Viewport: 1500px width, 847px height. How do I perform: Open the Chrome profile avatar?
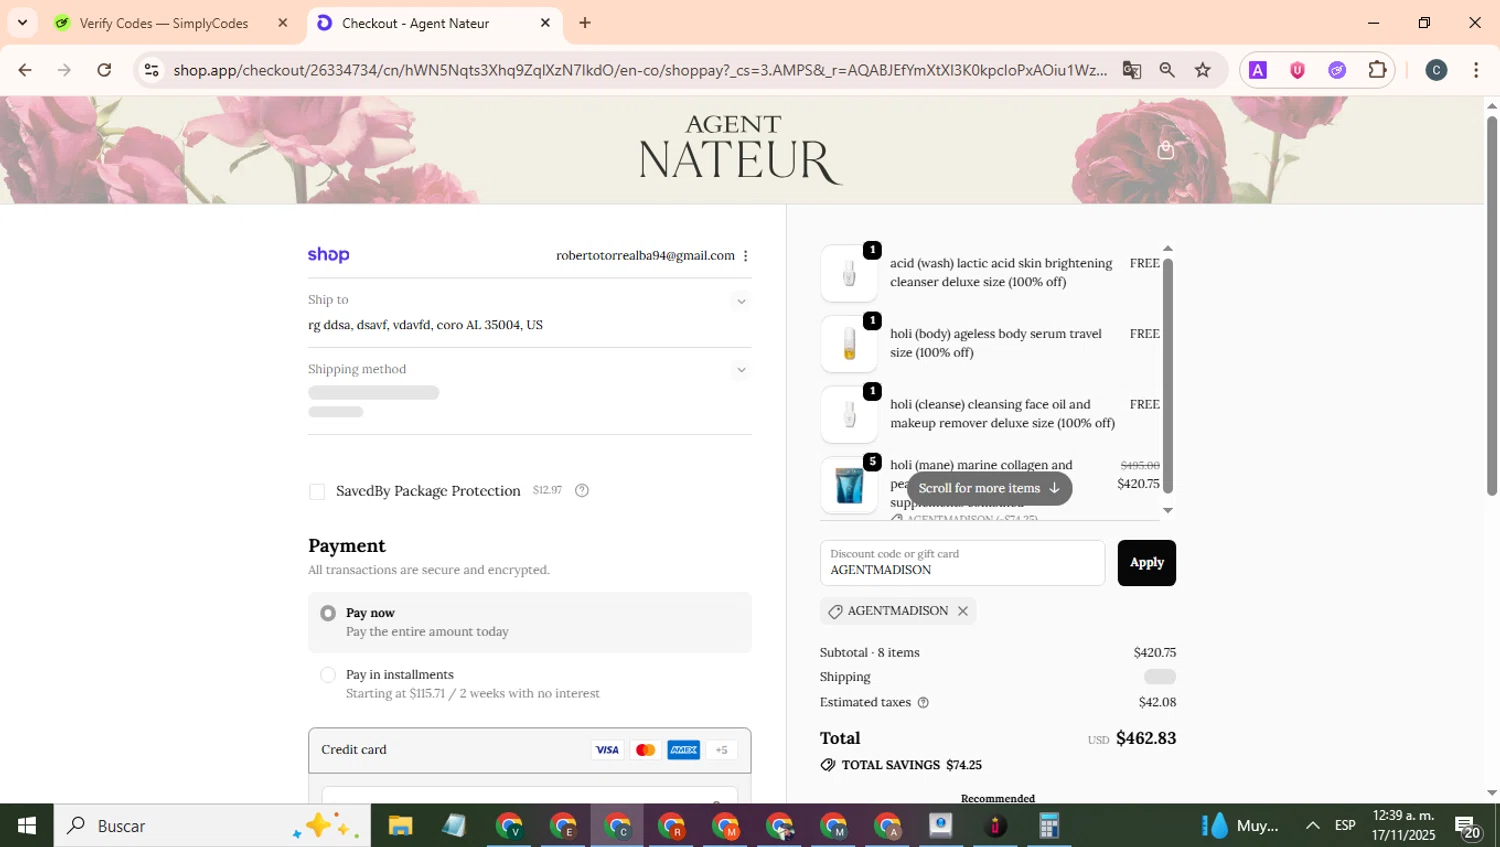click(x=1436, y=70)
